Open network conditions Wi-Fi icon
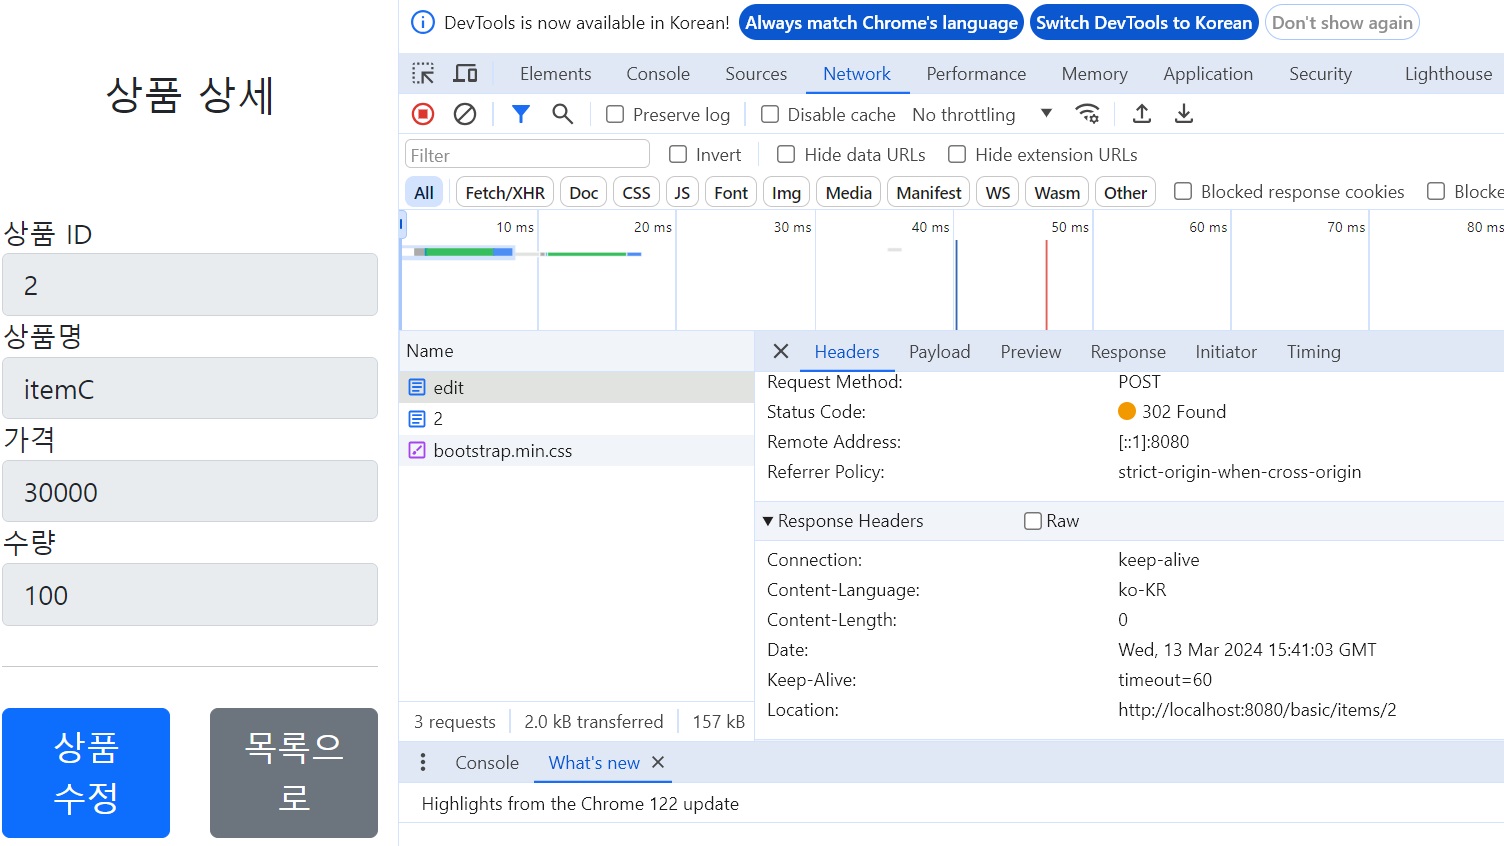The height and width of the screenshot is (846, 1504). click(1087, 114)
